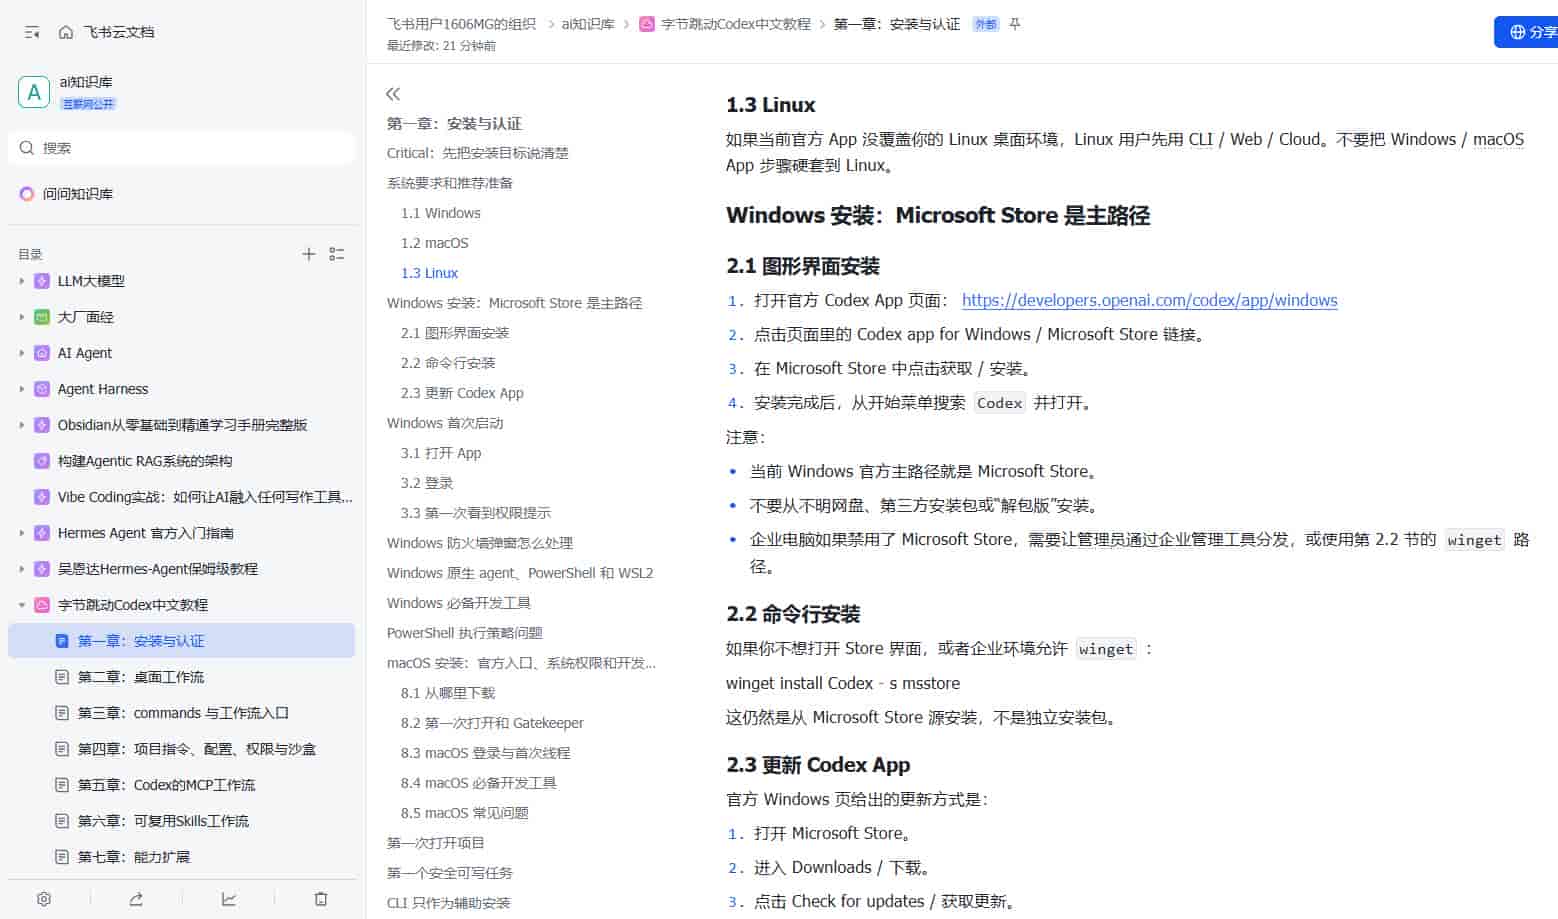Click the 外部 tag next to title
The height and width of the screenshot is (919, 1558).
click(x=986, y=24)
